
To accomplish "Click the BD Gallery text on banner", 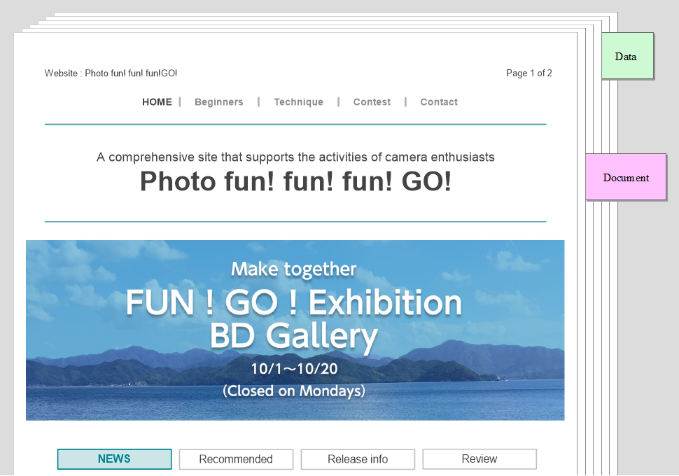I will (x=294, y=336).
